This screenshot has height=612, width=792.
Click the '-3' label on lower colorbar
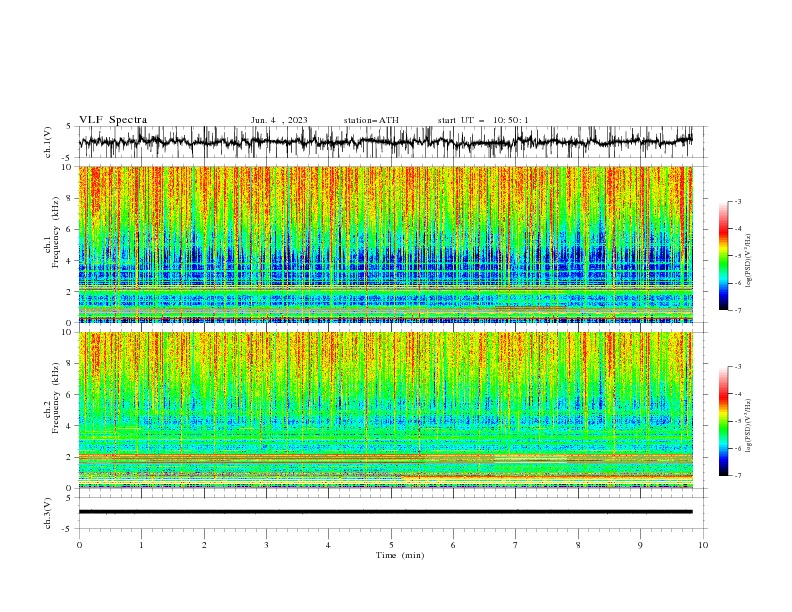(x=738, y=367)
